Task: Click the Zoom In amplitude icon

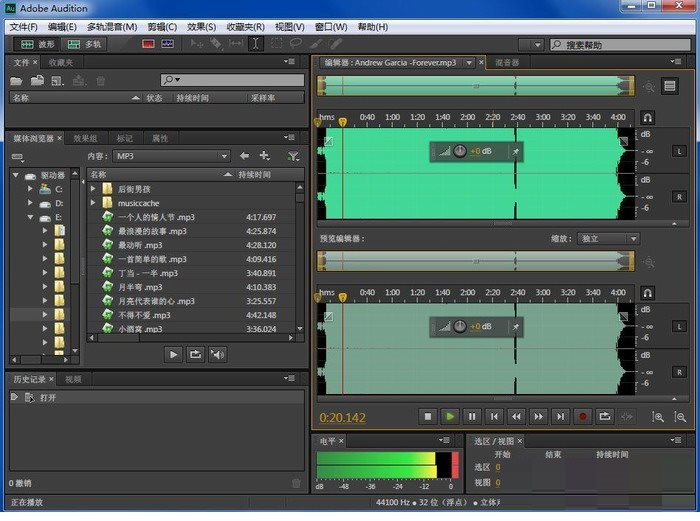Action: tap(658, 417)
